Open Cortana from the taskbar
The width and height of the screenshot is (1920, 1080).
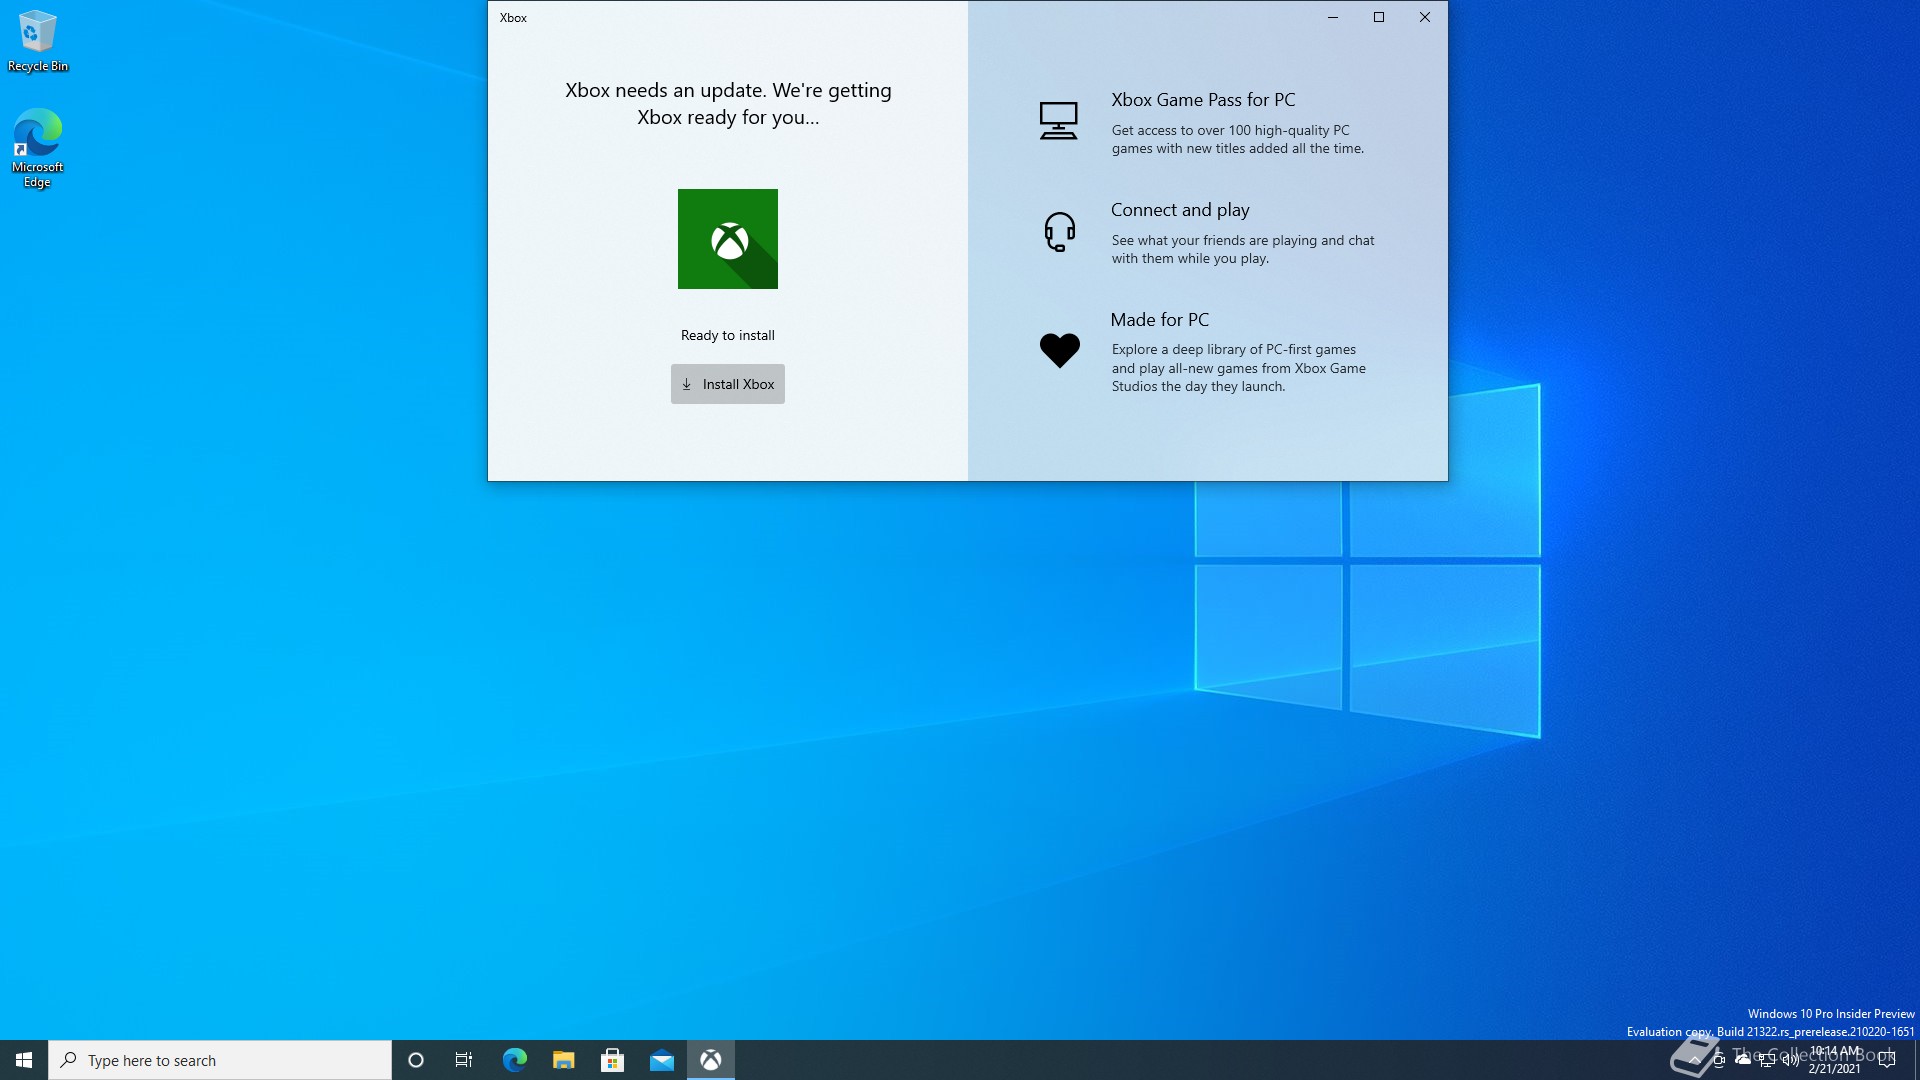[416, 1060]
